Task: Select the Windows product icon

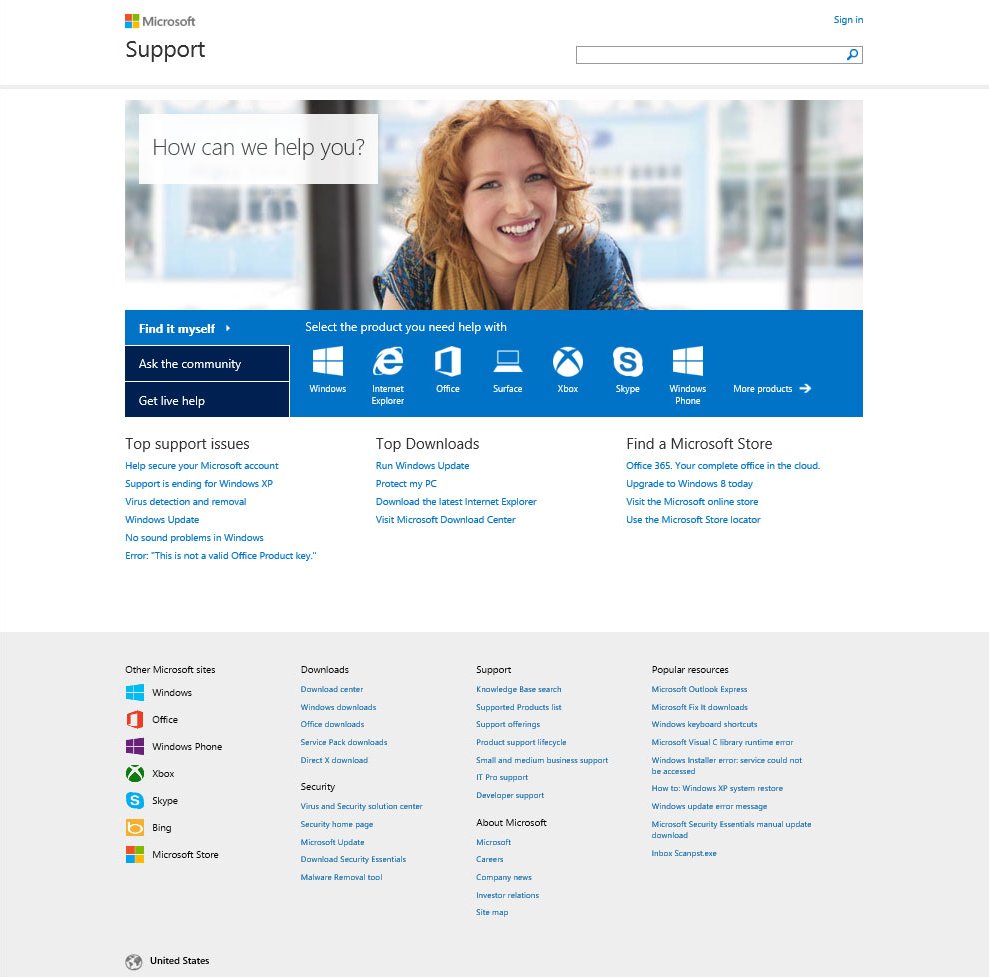Action: pyautogui.click(x=328, y=361)
